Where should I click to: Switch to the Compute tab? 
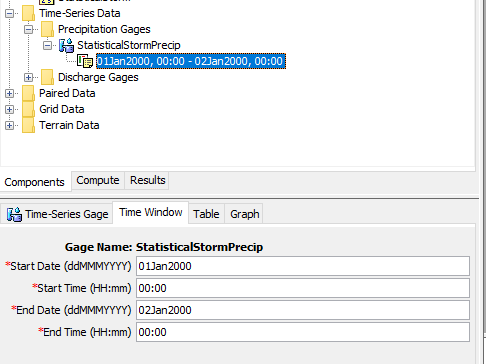tap(98, 180)
